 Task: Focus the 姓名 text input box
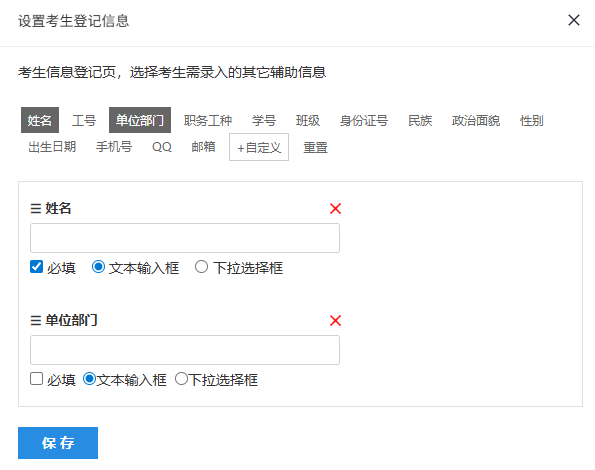[185, 238]
